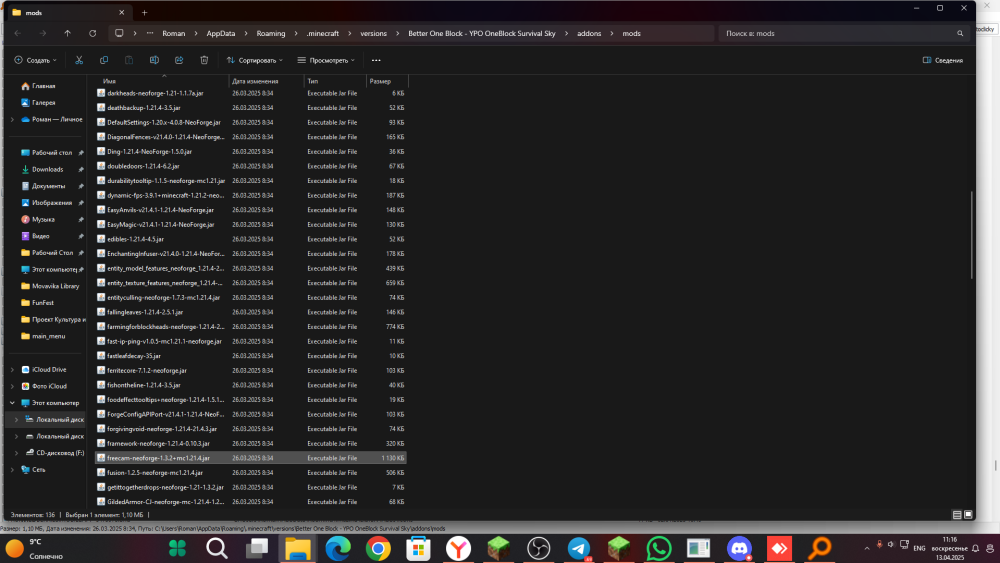Expand iCloud Drive in sidebar
1000x563 pixels.
pos(12,370)
